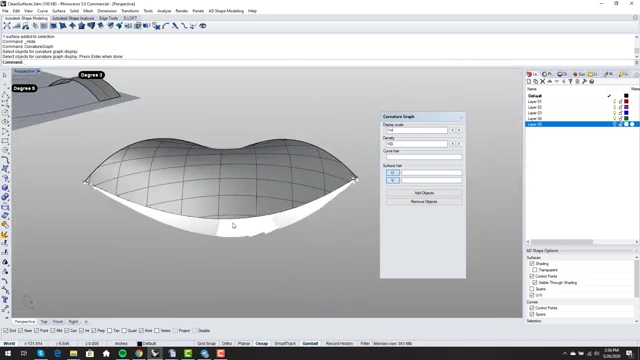Create a new layer with page icon

(529, 82)
